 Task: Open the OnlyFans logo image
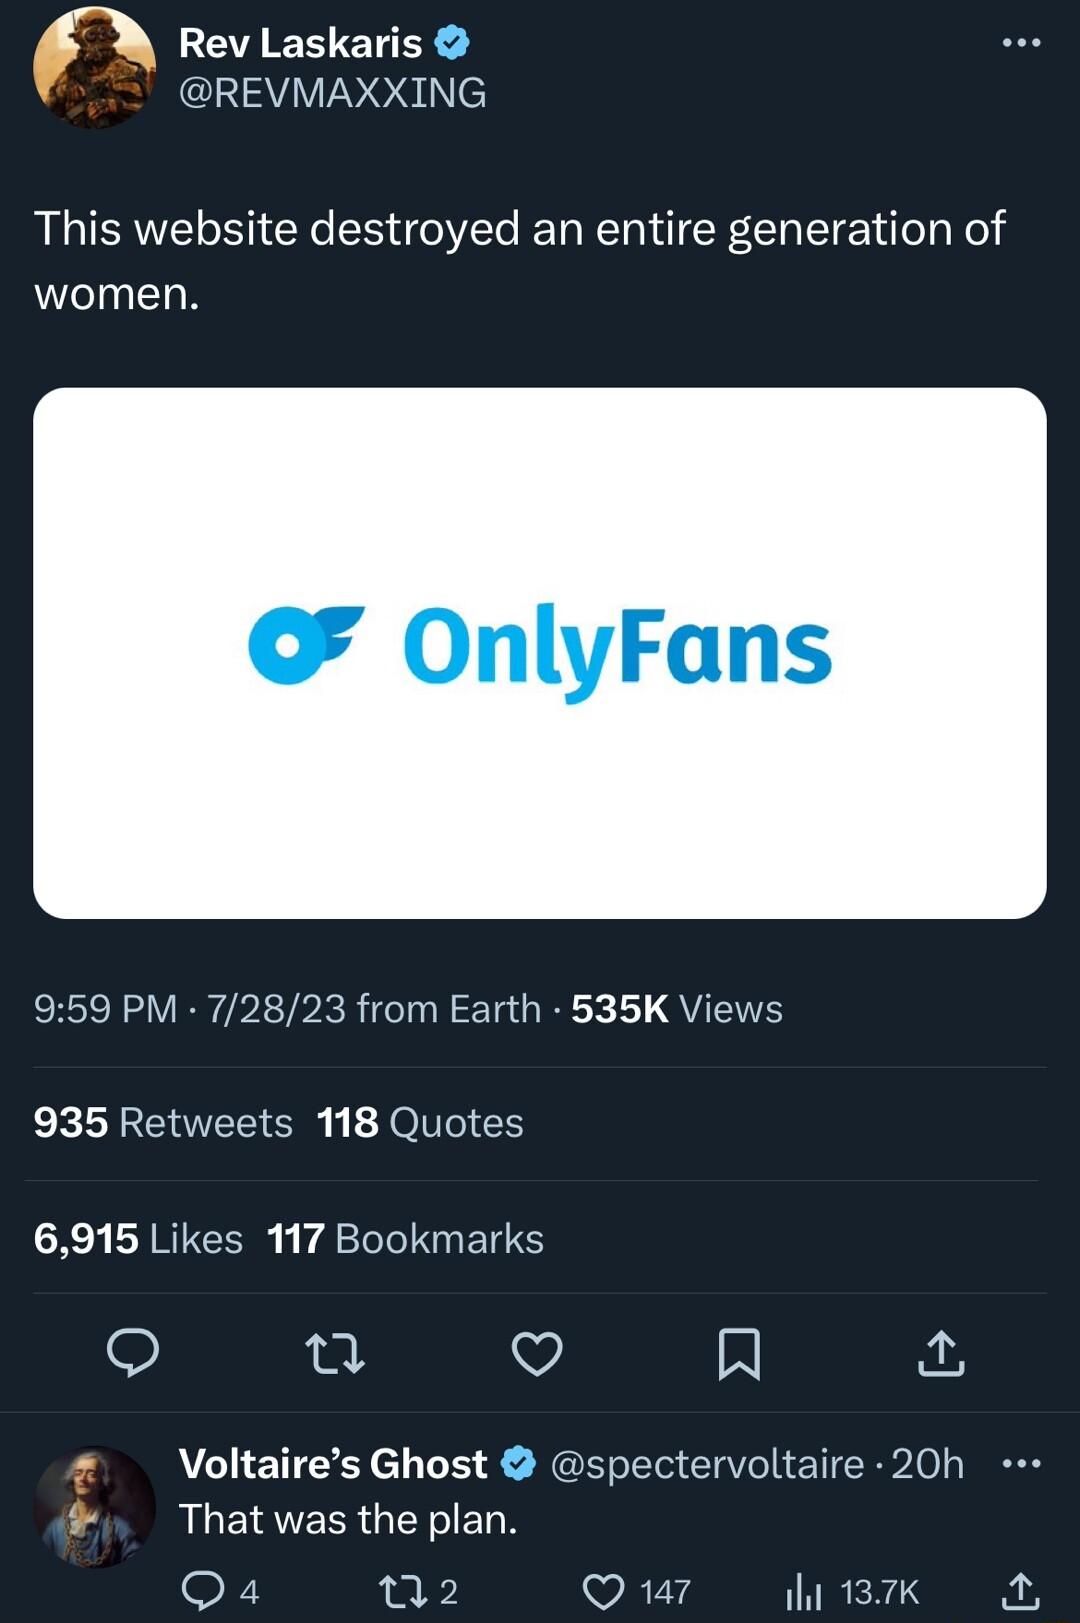tap(540, 653)
